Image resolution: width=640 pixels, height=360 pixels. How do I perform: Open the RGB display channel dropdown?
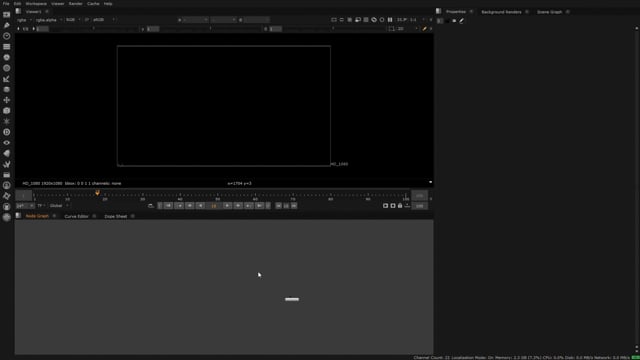73,20
